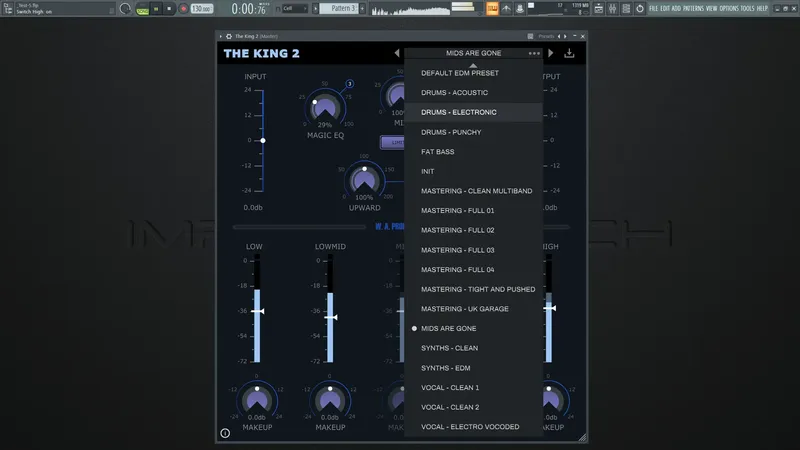Click the 0:00:76 time display
Screen dimensions: 800x450
click(248, 9)
